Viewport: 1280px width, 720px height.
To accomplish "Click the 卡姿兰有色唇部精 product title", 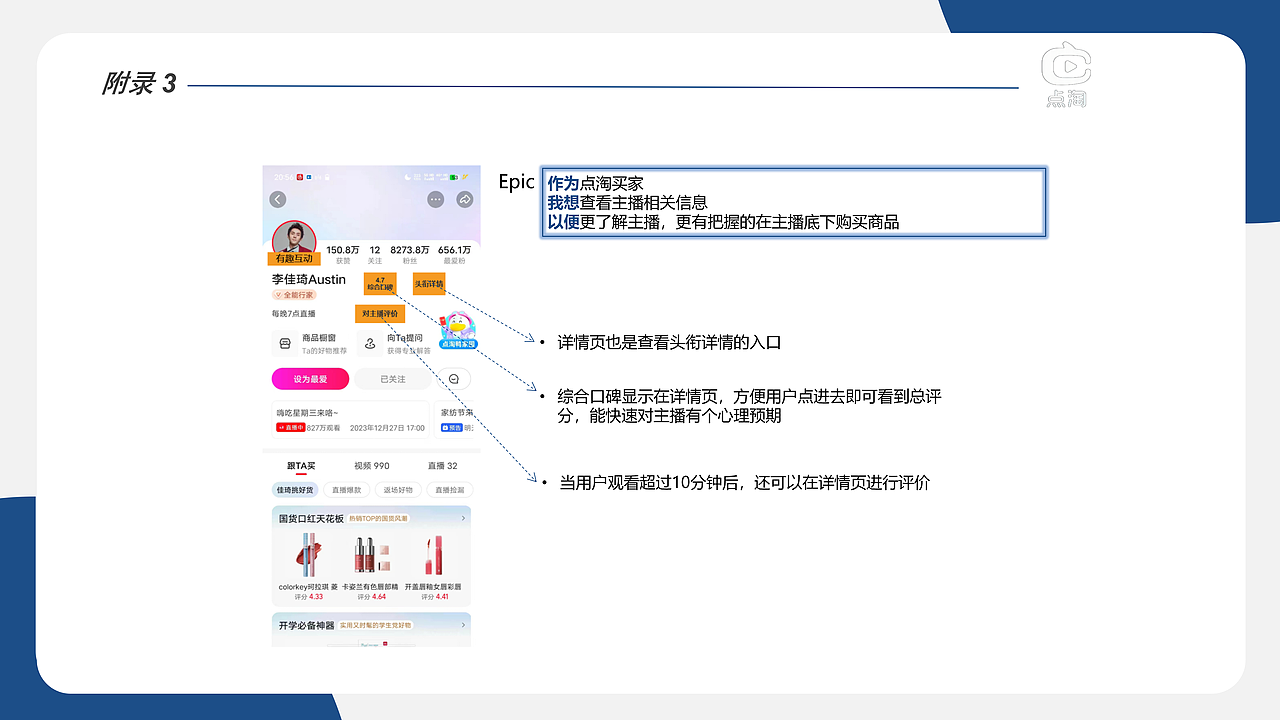I will tap(370, 587).
